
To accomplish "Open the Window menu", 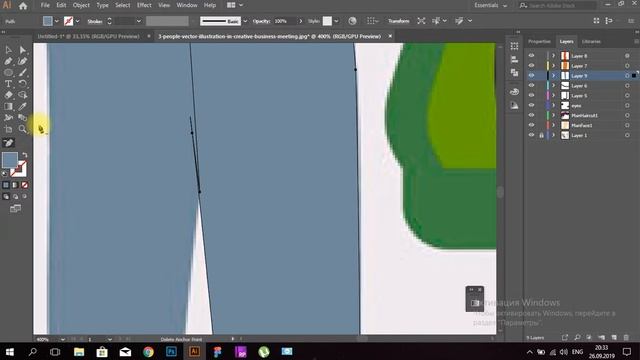I will [187, 5].
